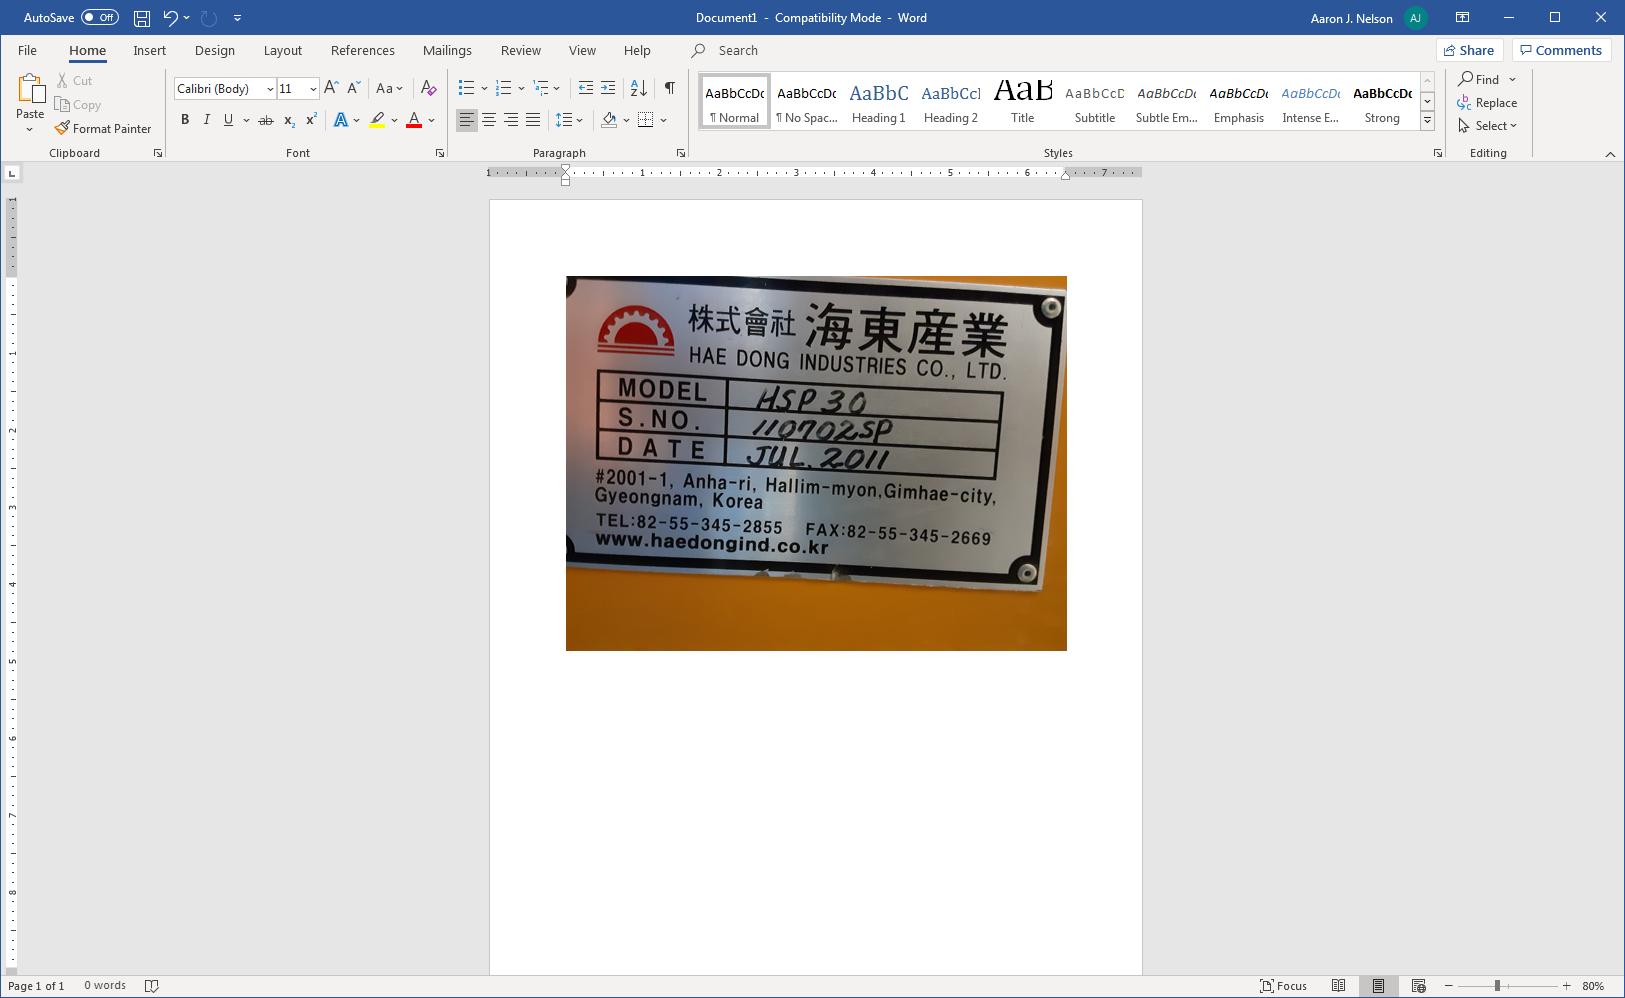Click Shading paint bucket icon
Viewport: 1625px width, 998px height.
tap(609, 120)
